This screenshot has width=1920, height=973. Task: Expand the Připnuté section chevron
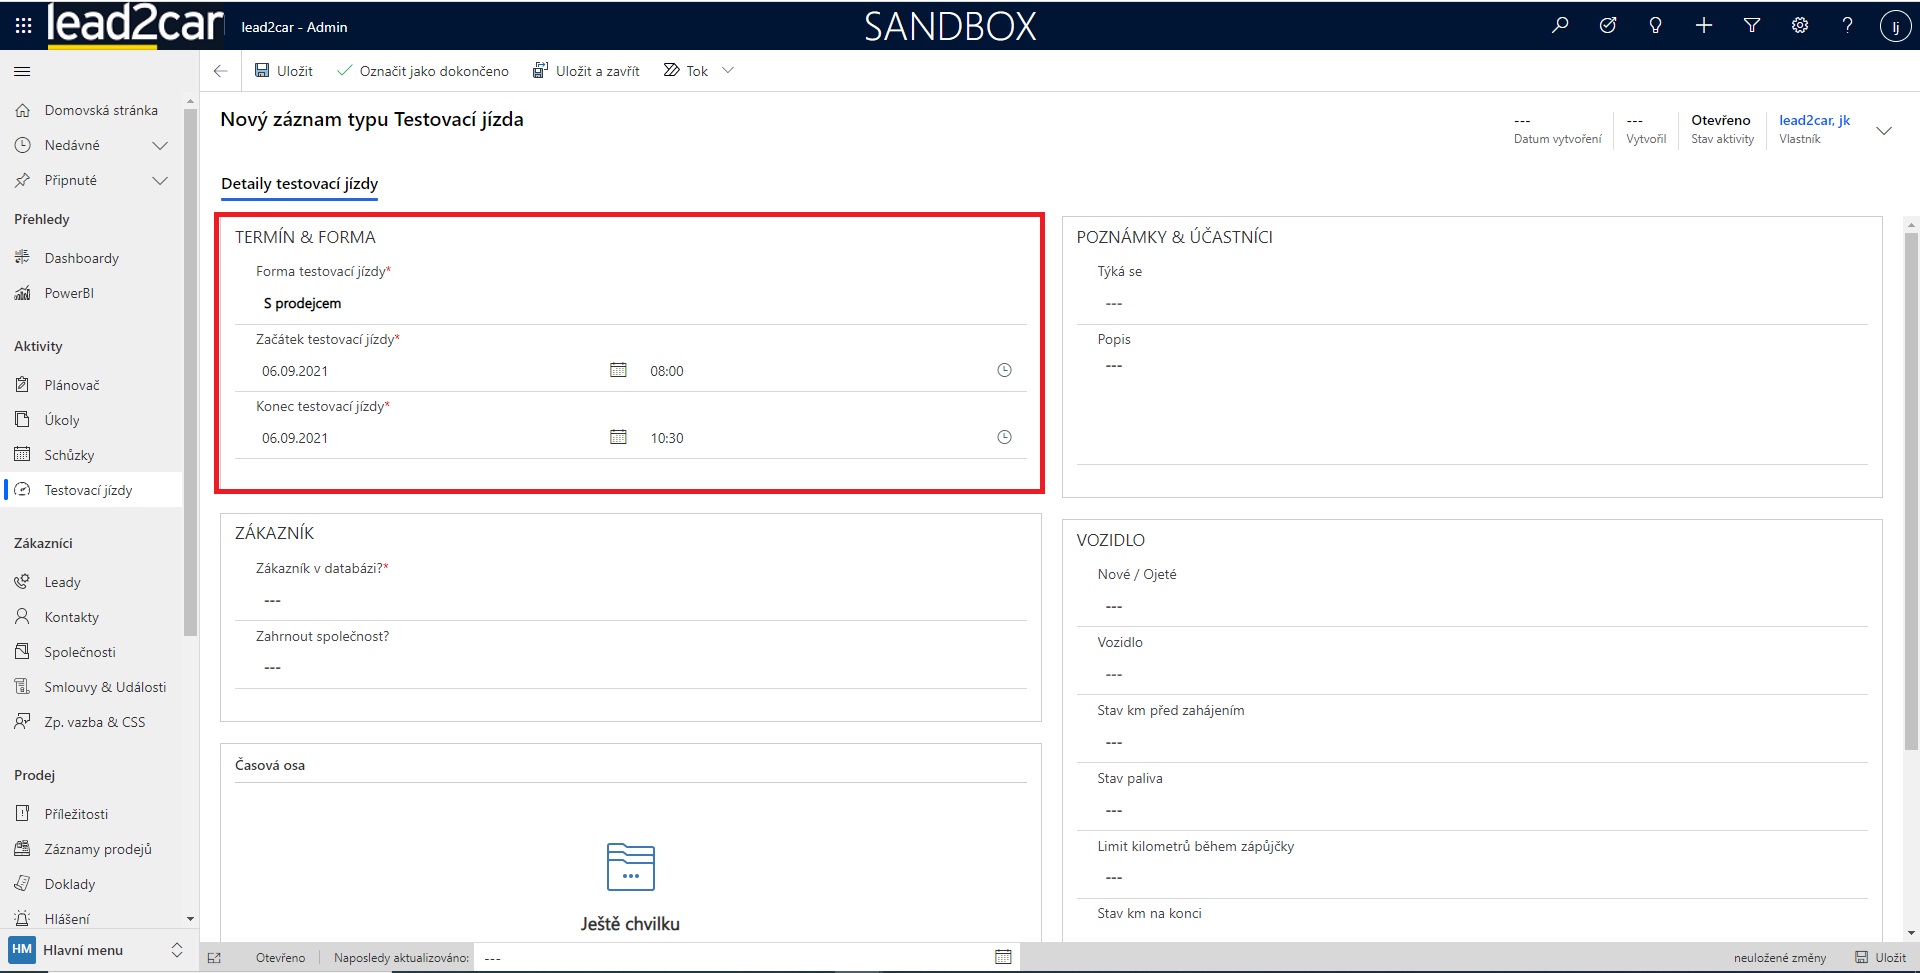[159, 181]
